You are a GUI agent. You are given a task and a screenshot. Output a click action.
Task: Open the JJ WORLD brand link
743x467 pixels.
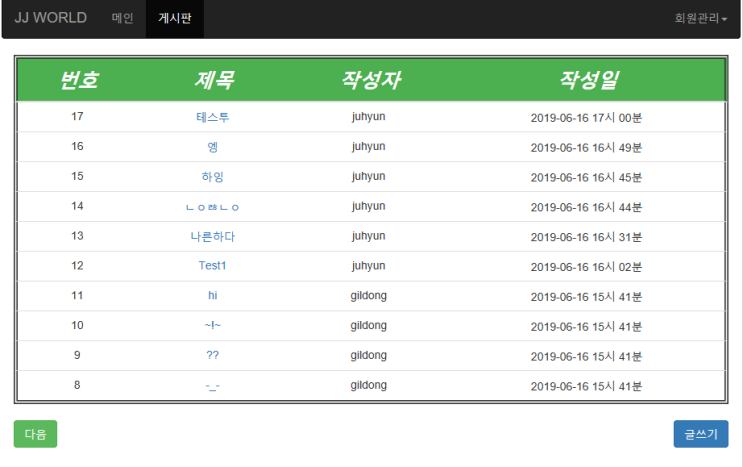[51, 18]
